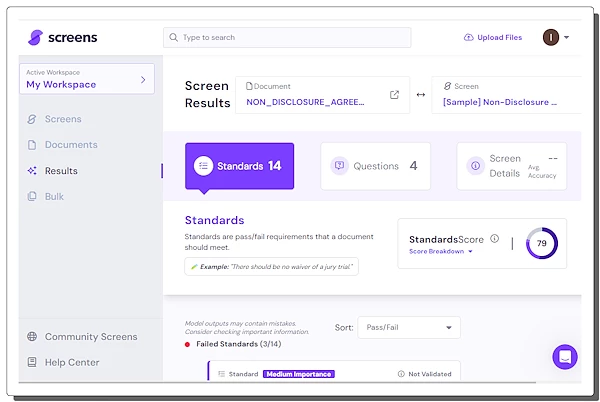Click the Standard list icon on card
This screenshot has width=600, height=402.
(x=221, y=374)
